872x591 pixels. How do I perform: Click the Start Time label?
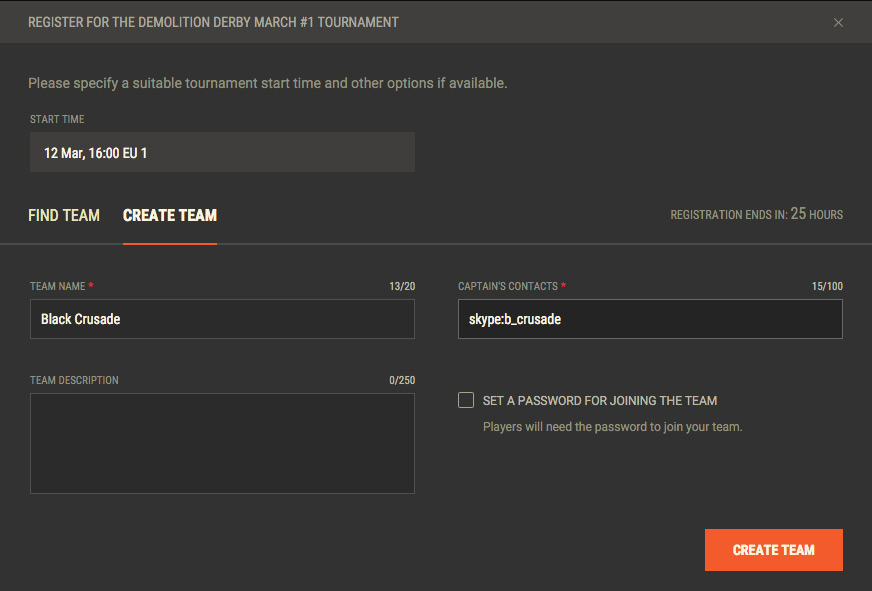[57, 120]
